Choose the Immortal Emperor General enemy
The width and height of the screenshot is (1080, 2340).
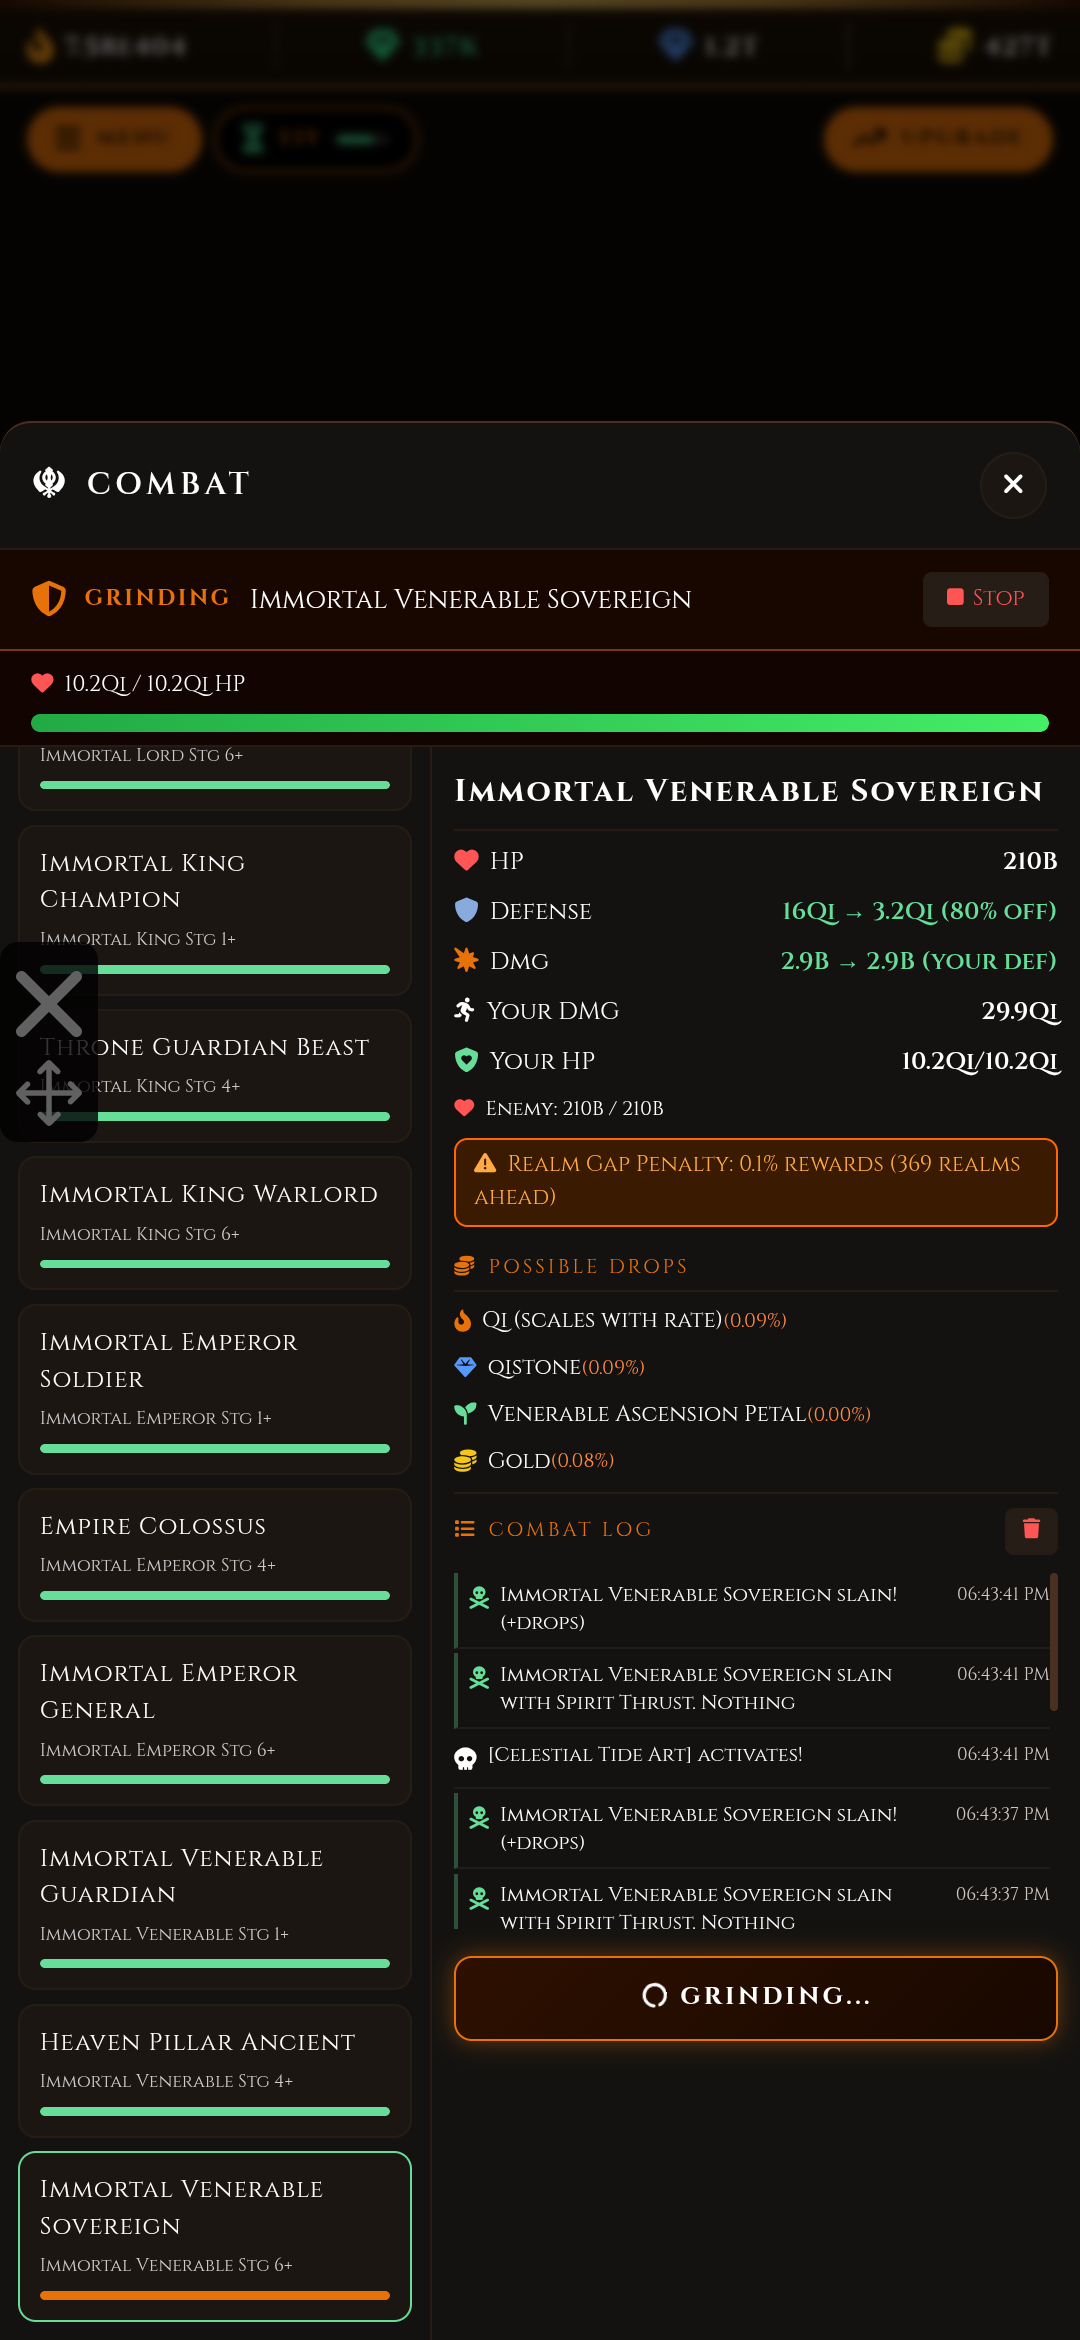215,1720
